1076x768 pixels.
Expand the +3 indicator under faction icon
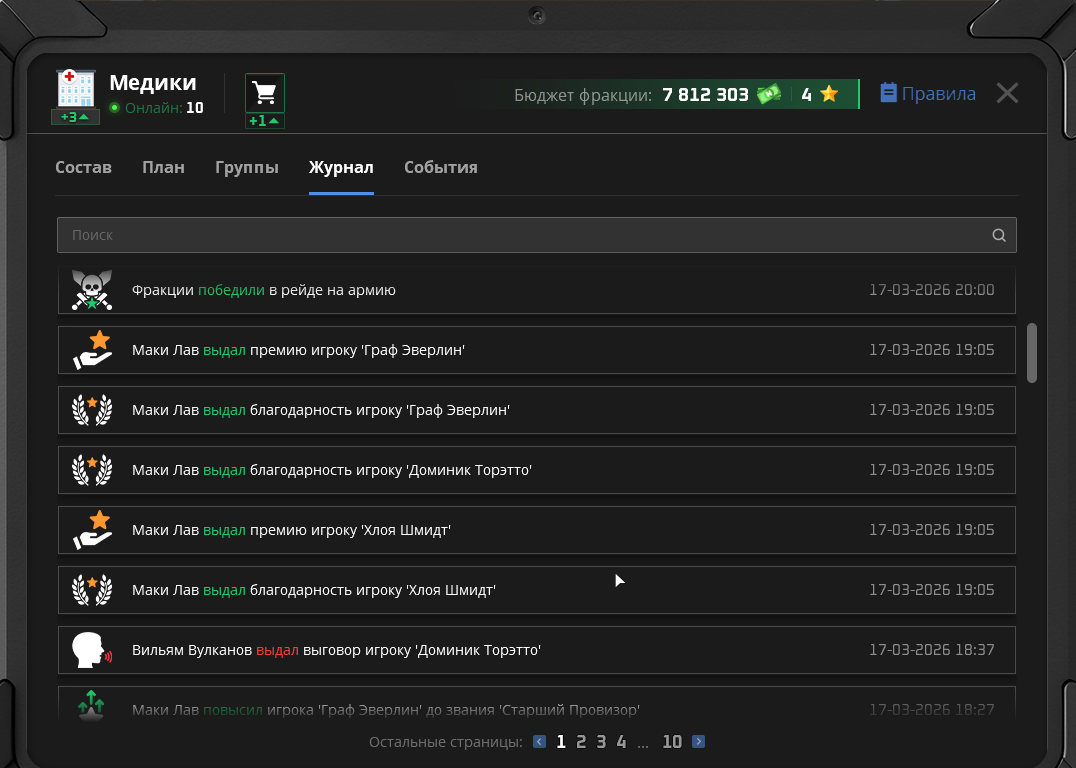pos(76,117)
